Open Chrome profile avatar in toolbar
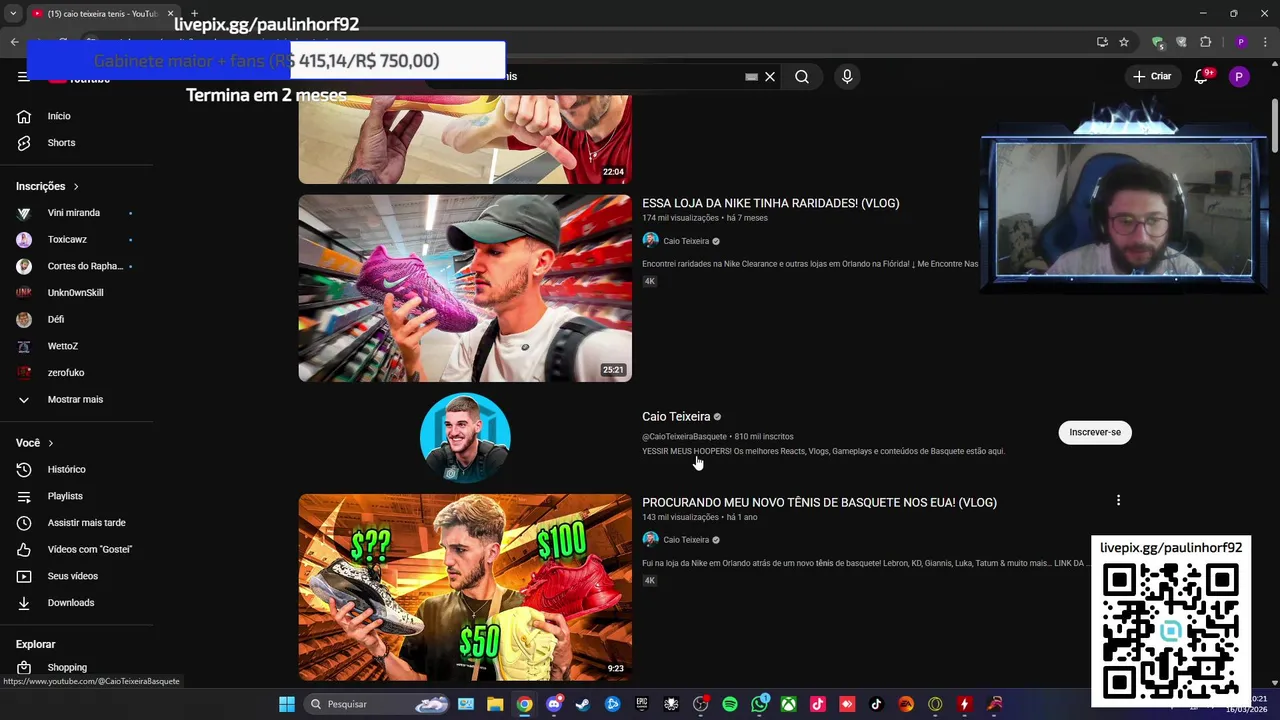The image size is (1280, 720). (x=1241, y=42)
